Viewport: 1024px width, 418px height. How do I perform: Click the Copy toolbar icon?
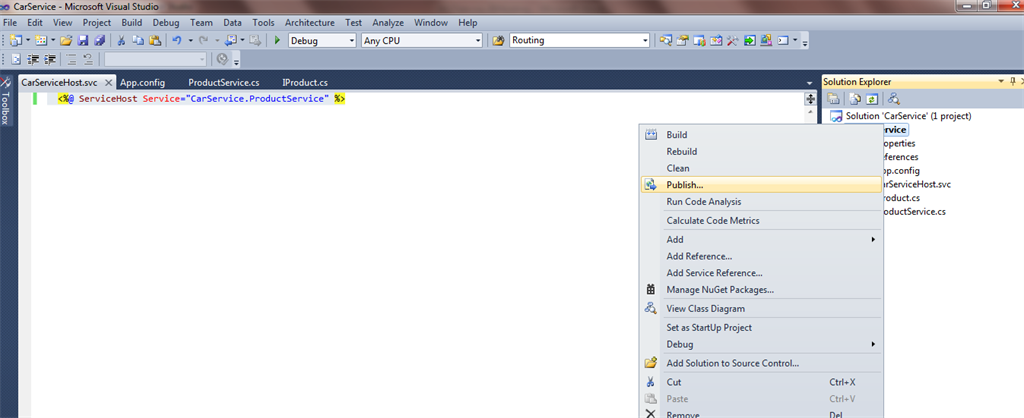click(138, 40)
